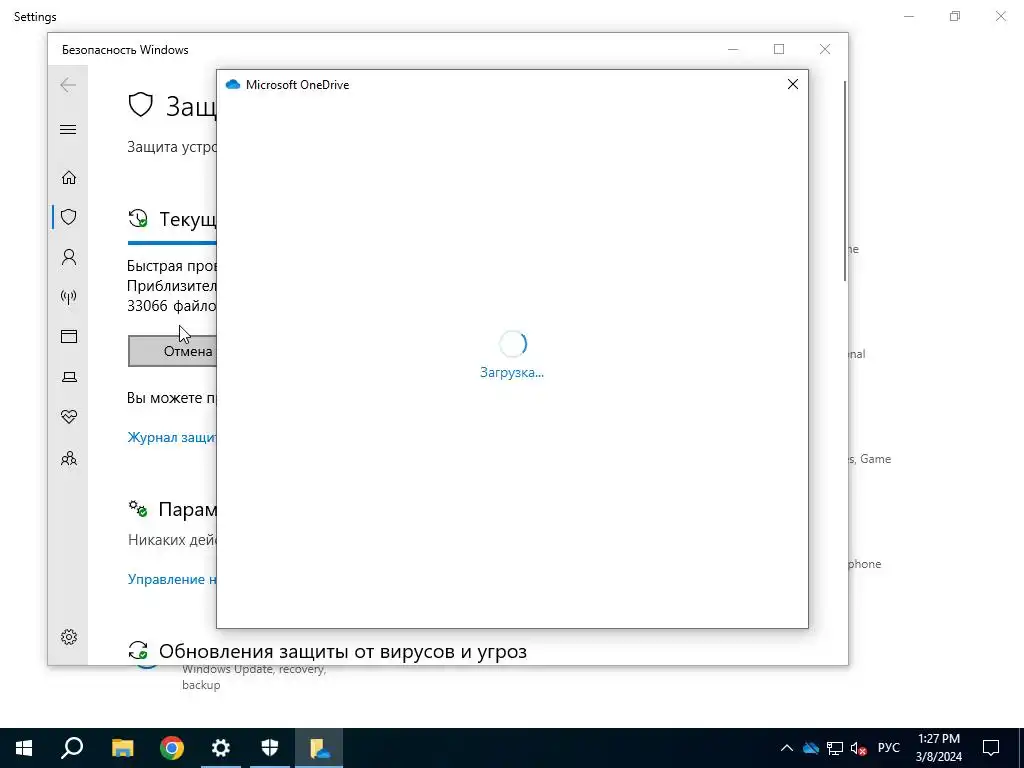Open App & browser control icon

pos(69,336)
